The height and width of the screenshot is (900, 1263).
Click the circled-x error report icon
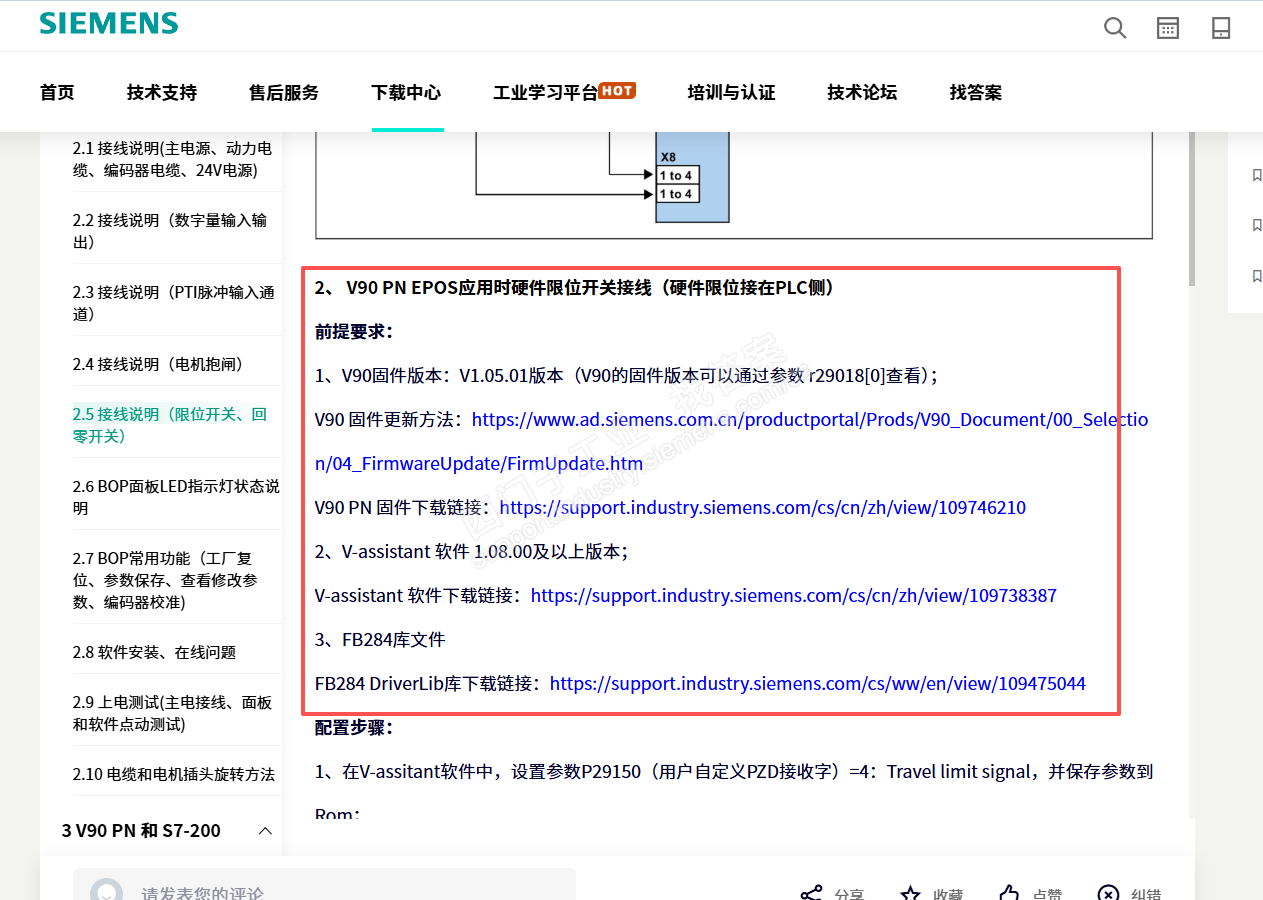[x=1108, y=894]
